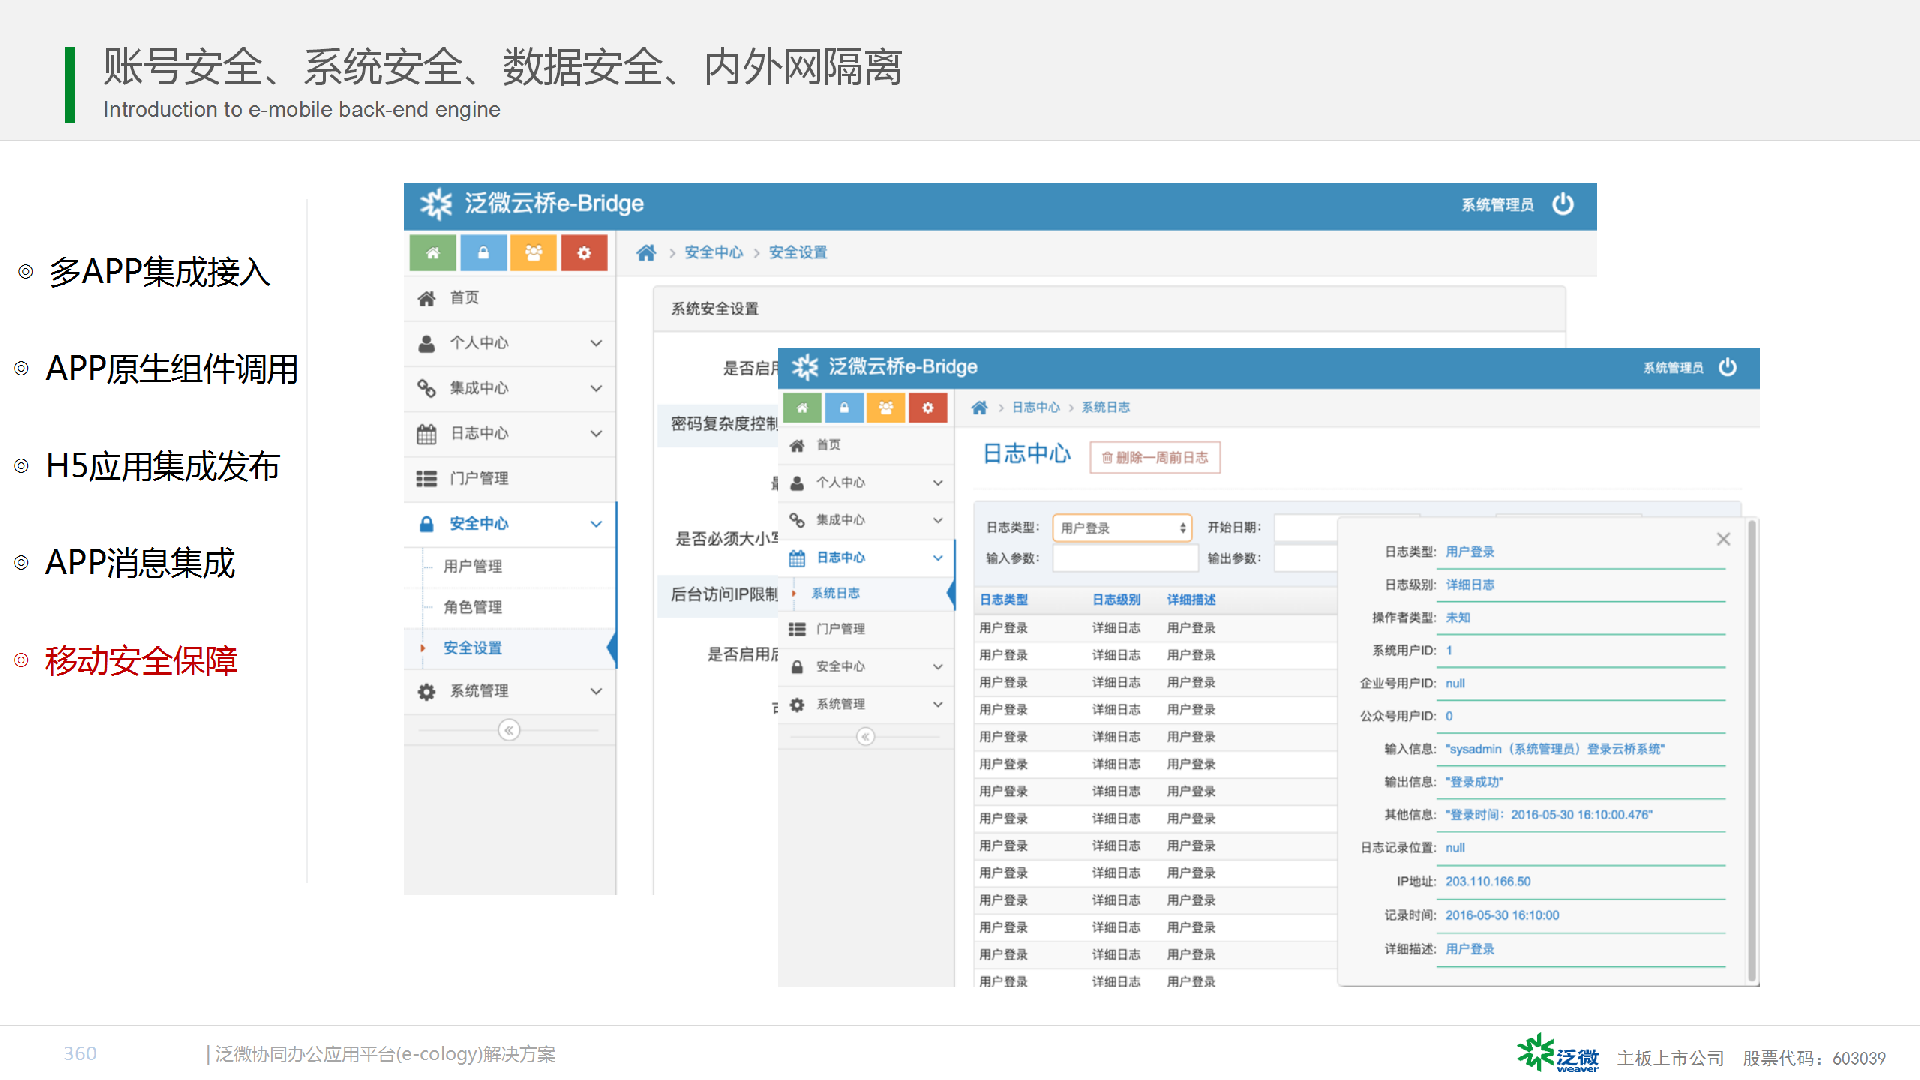Click the 开始日期 input field
Image resolution: width=1920 pixels, height=1080 pixels.
[x=1305, y=528]
